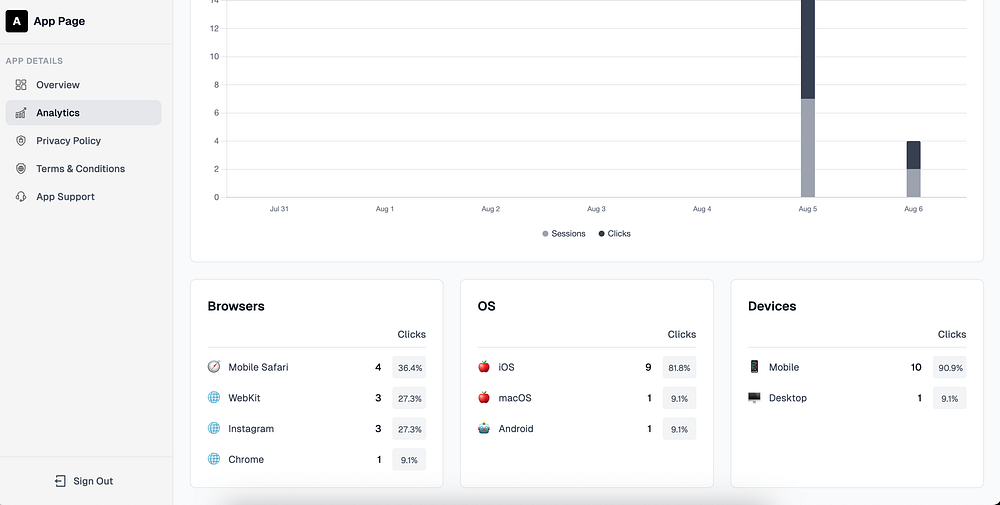The width and height of the screenshot is (1000, 505).
Task: Open the Privacy Policy page
Action: point(68,141)
